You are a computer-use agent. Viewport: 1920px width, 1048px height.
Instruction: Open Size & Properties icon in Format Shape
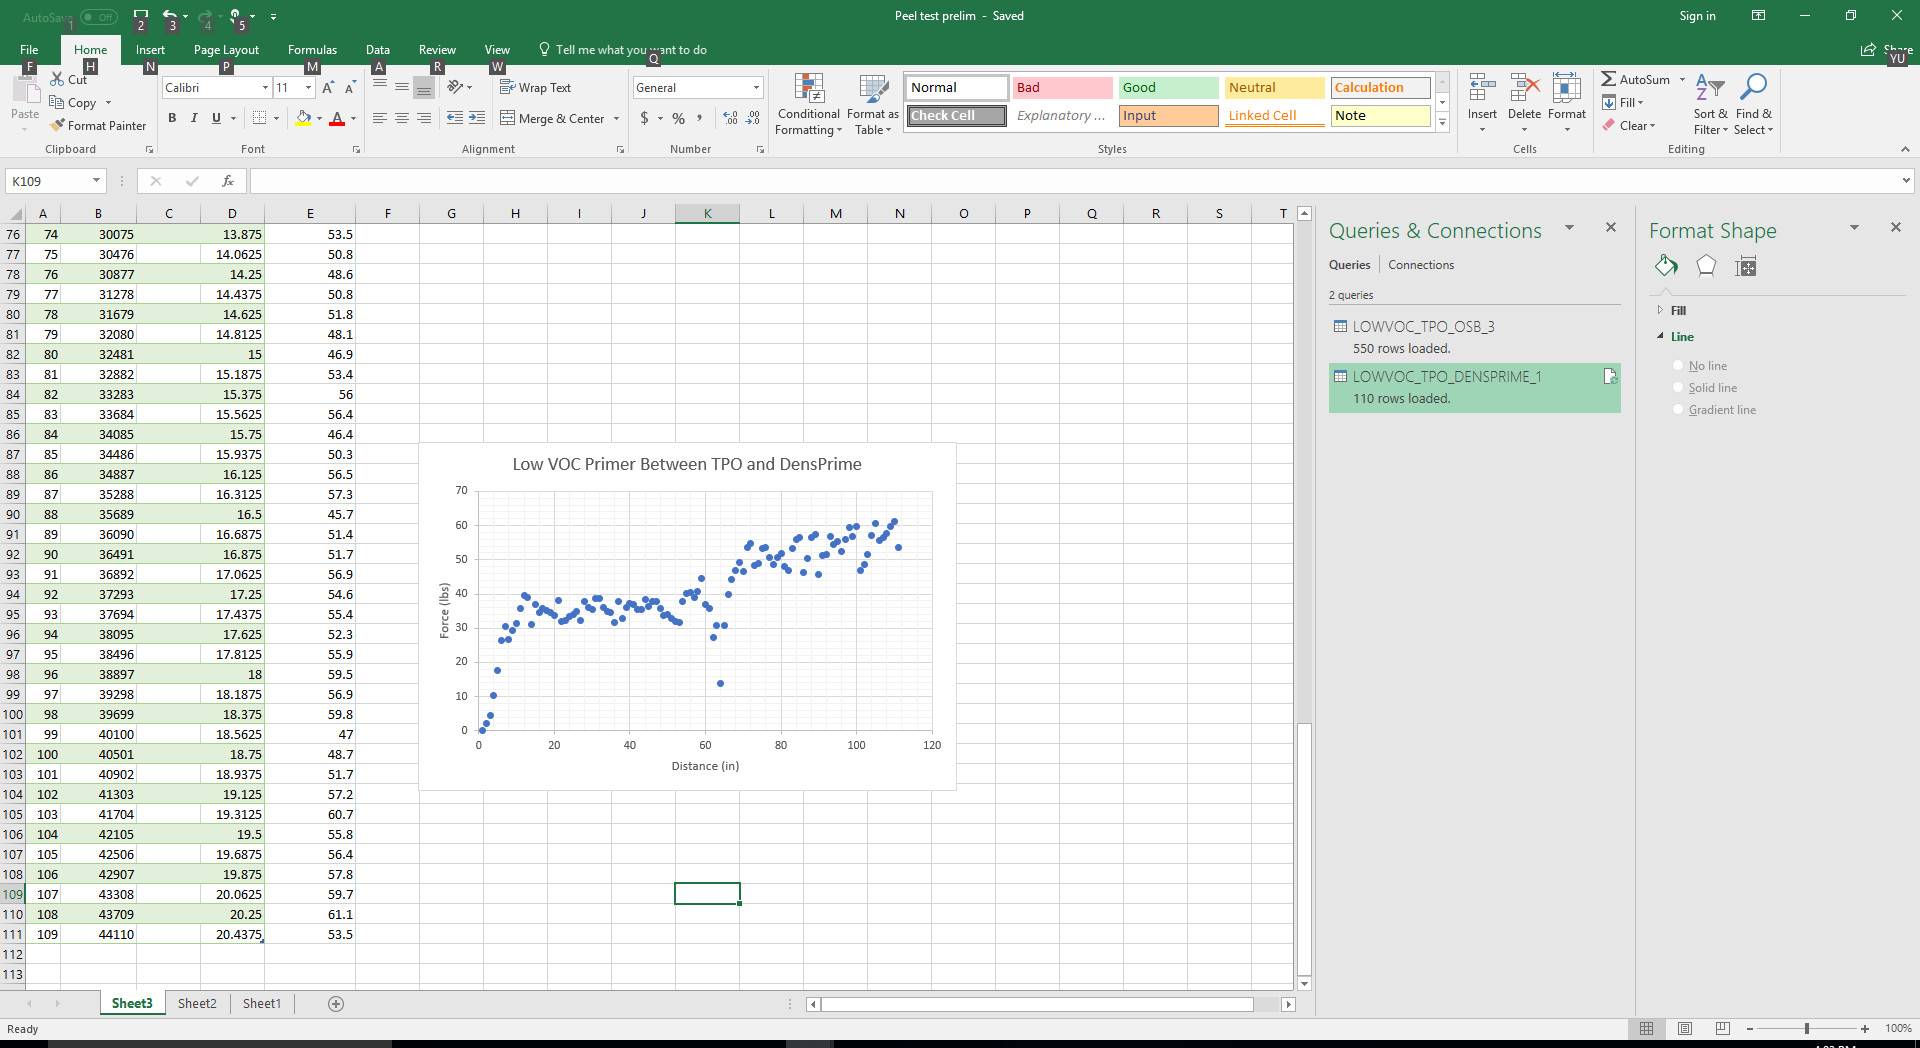(1746, 266)
